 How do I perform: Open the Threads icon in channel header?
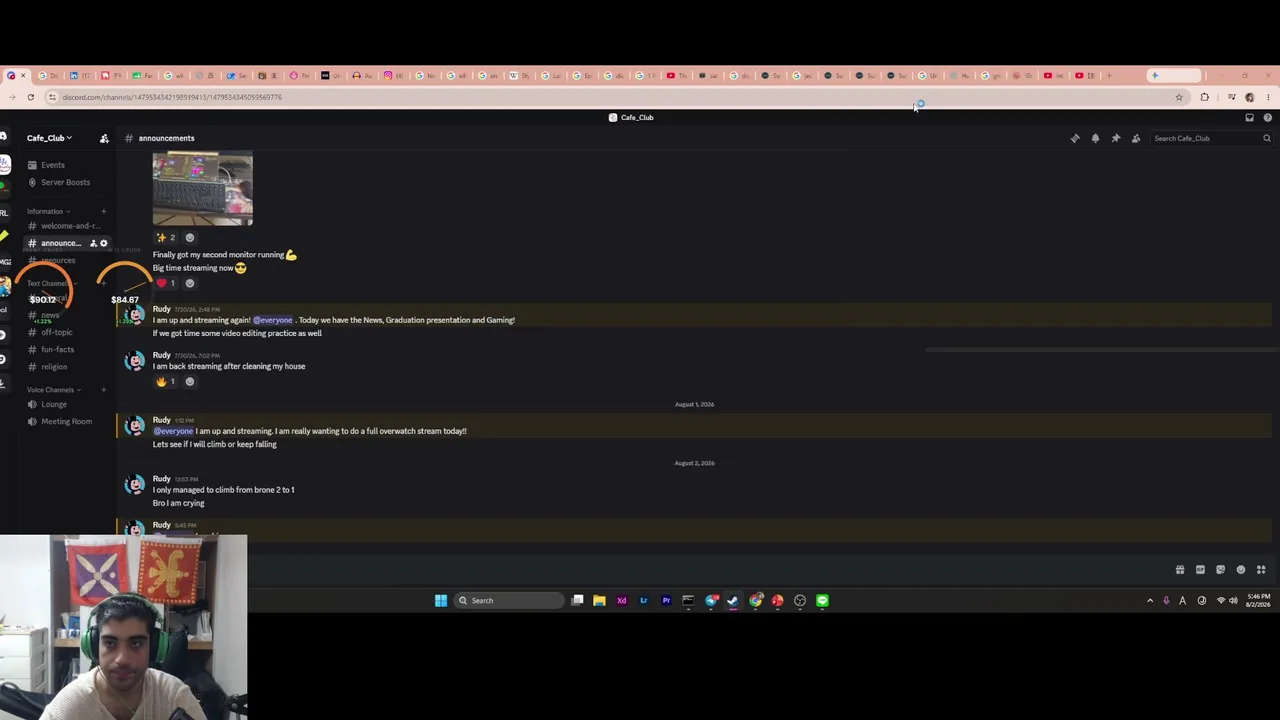(x=1075, y=138)
